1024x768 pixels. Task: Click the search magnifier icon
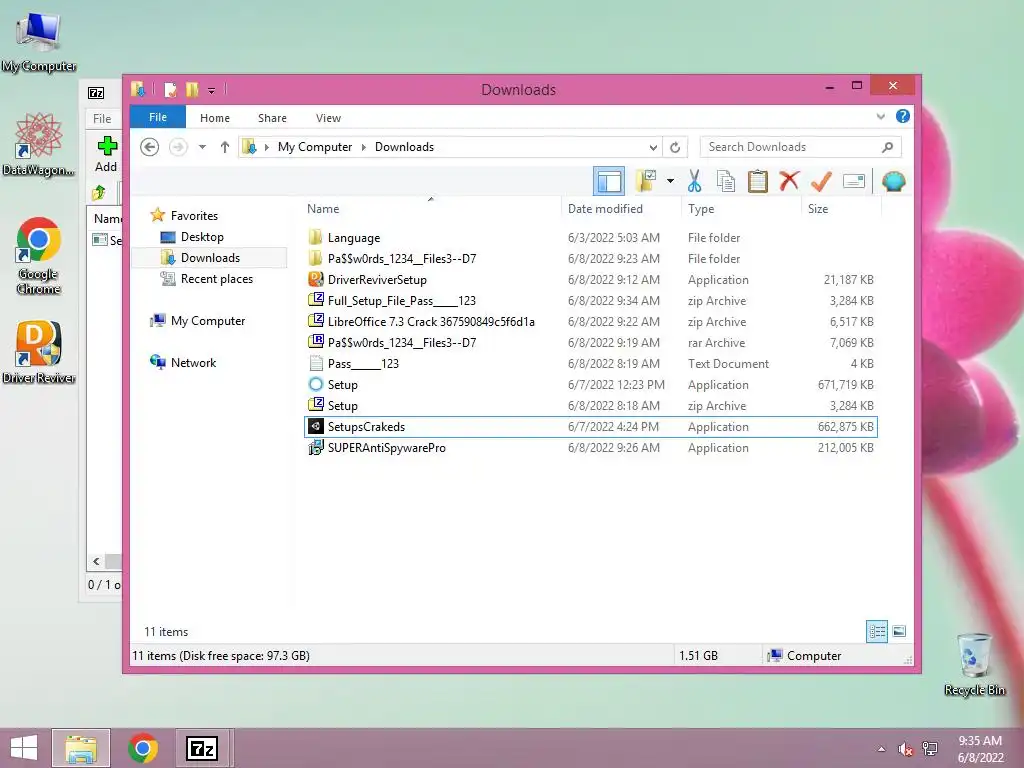887,147
